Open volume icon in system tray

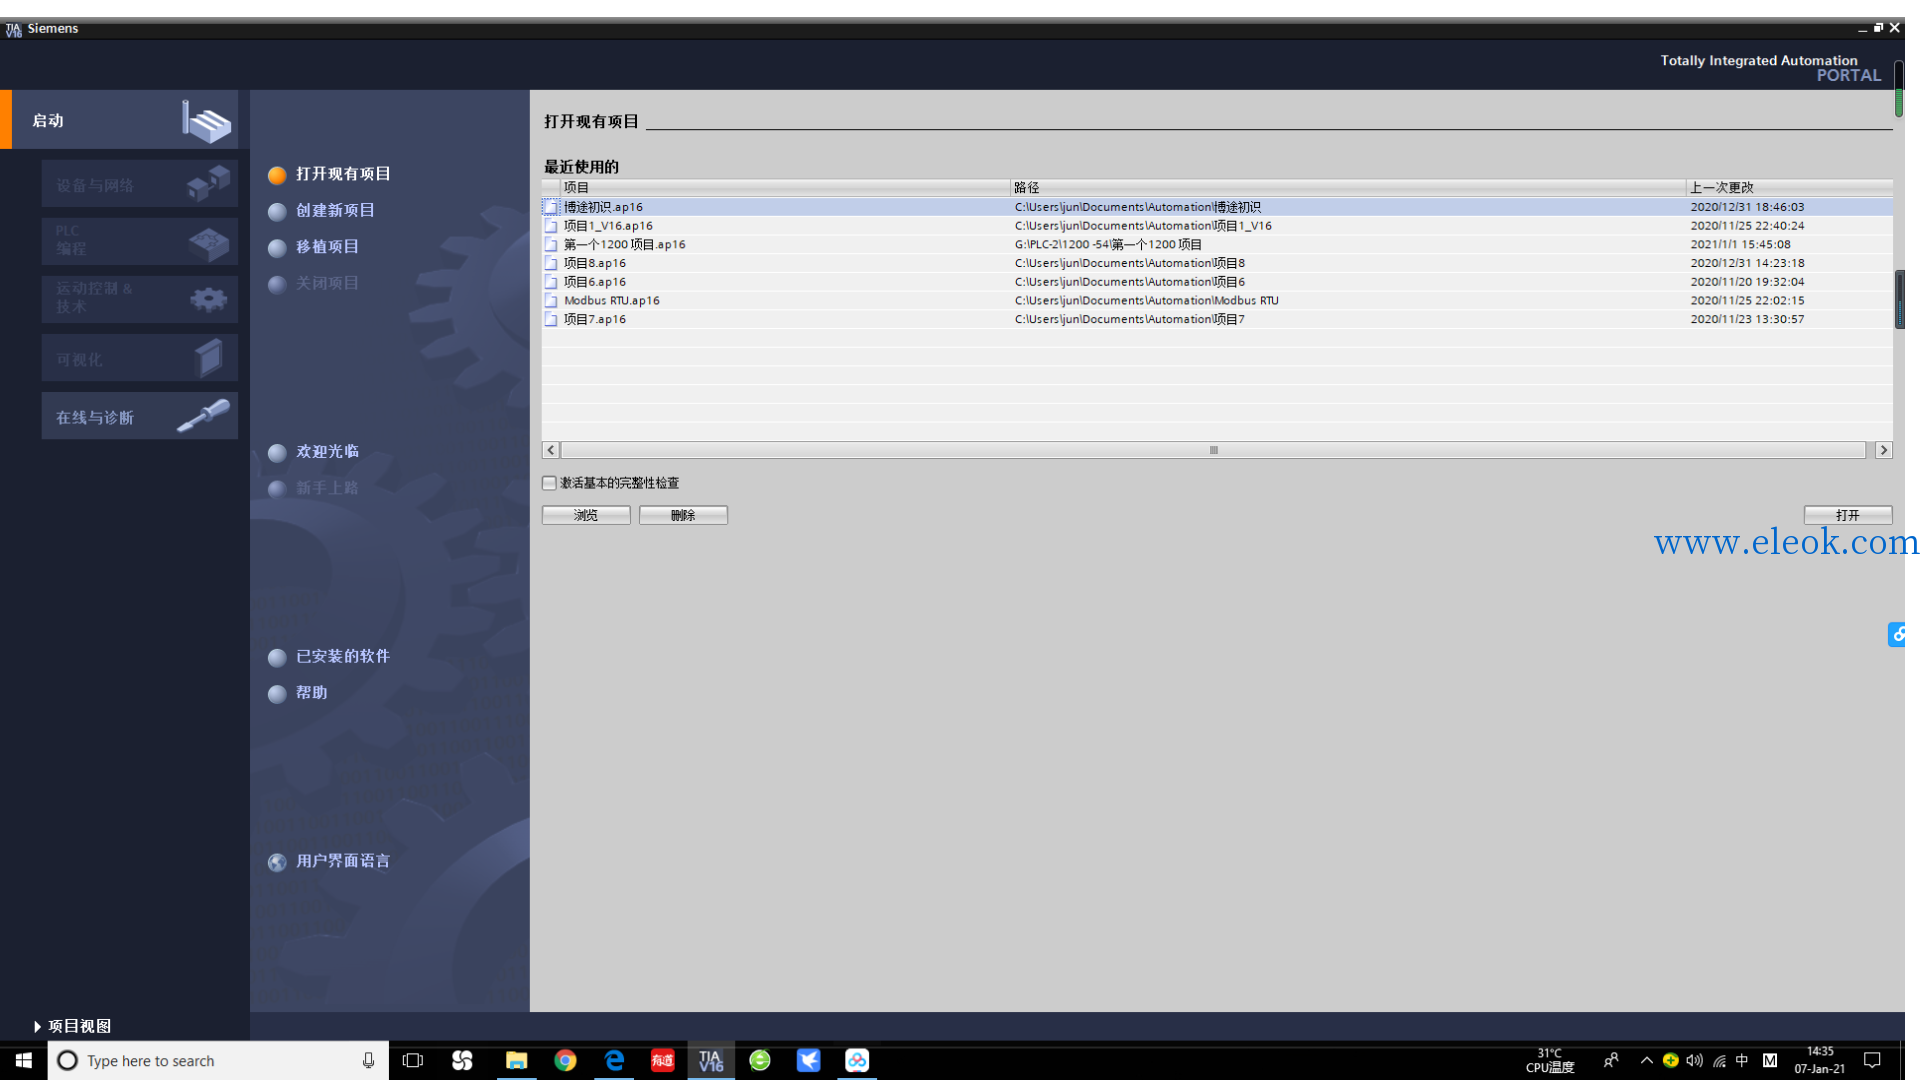click(x=1694, y=1060)
